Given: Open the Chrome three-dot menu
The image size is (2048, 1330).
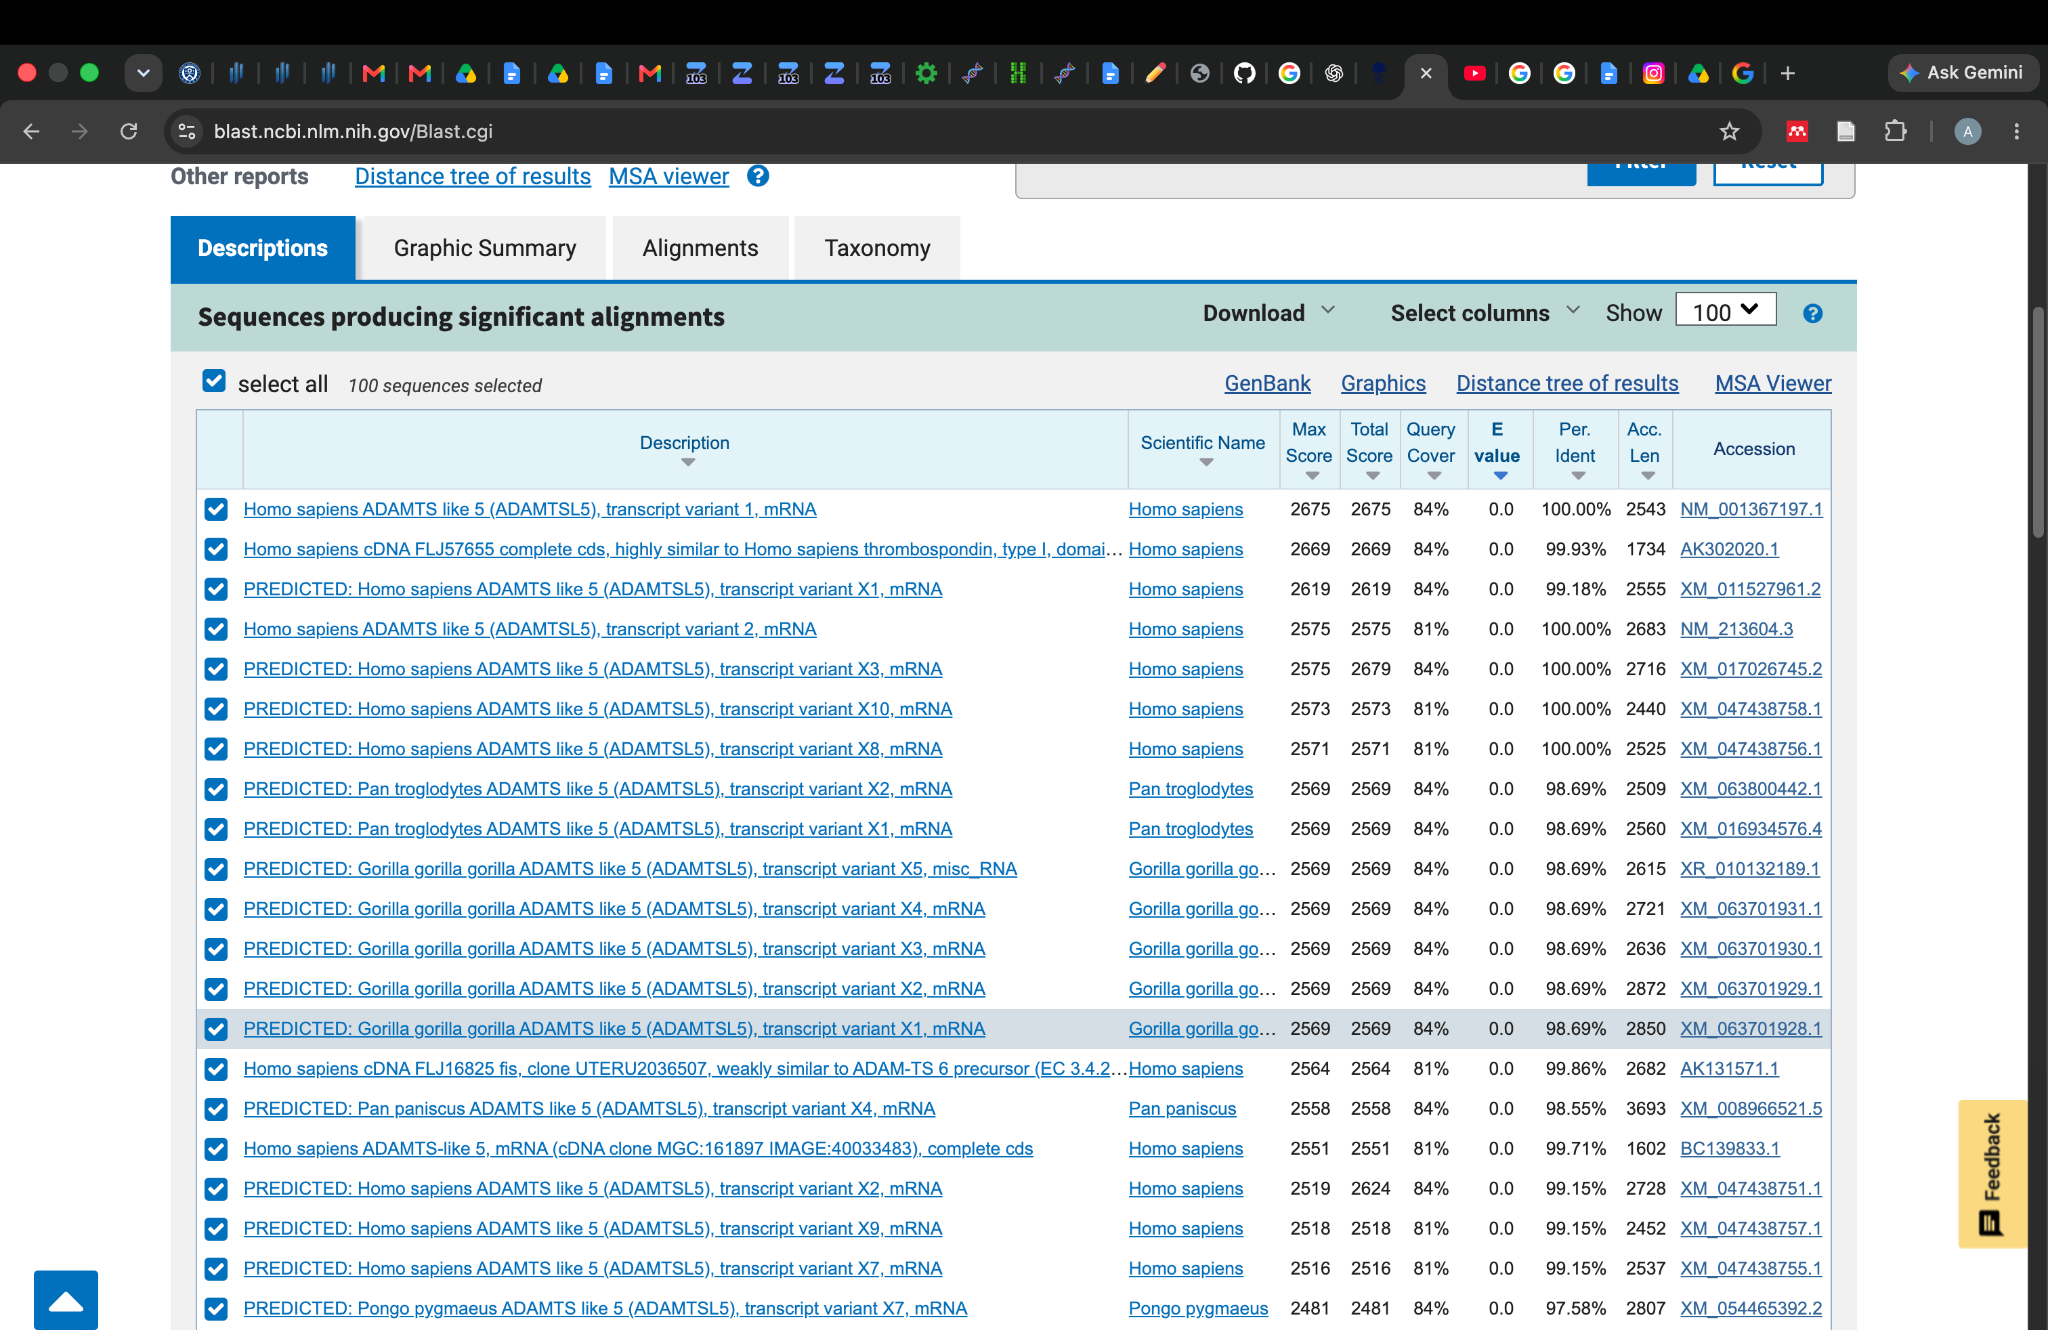Looking at the screenshot, I should [x=2016, y=131].
